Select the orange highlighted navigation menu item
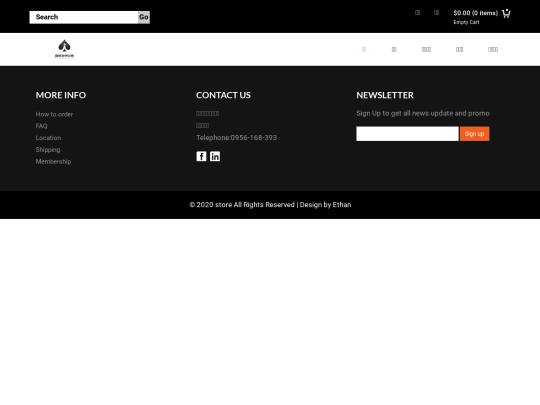This screenshot has width=540, height=405. click(364, 50)
